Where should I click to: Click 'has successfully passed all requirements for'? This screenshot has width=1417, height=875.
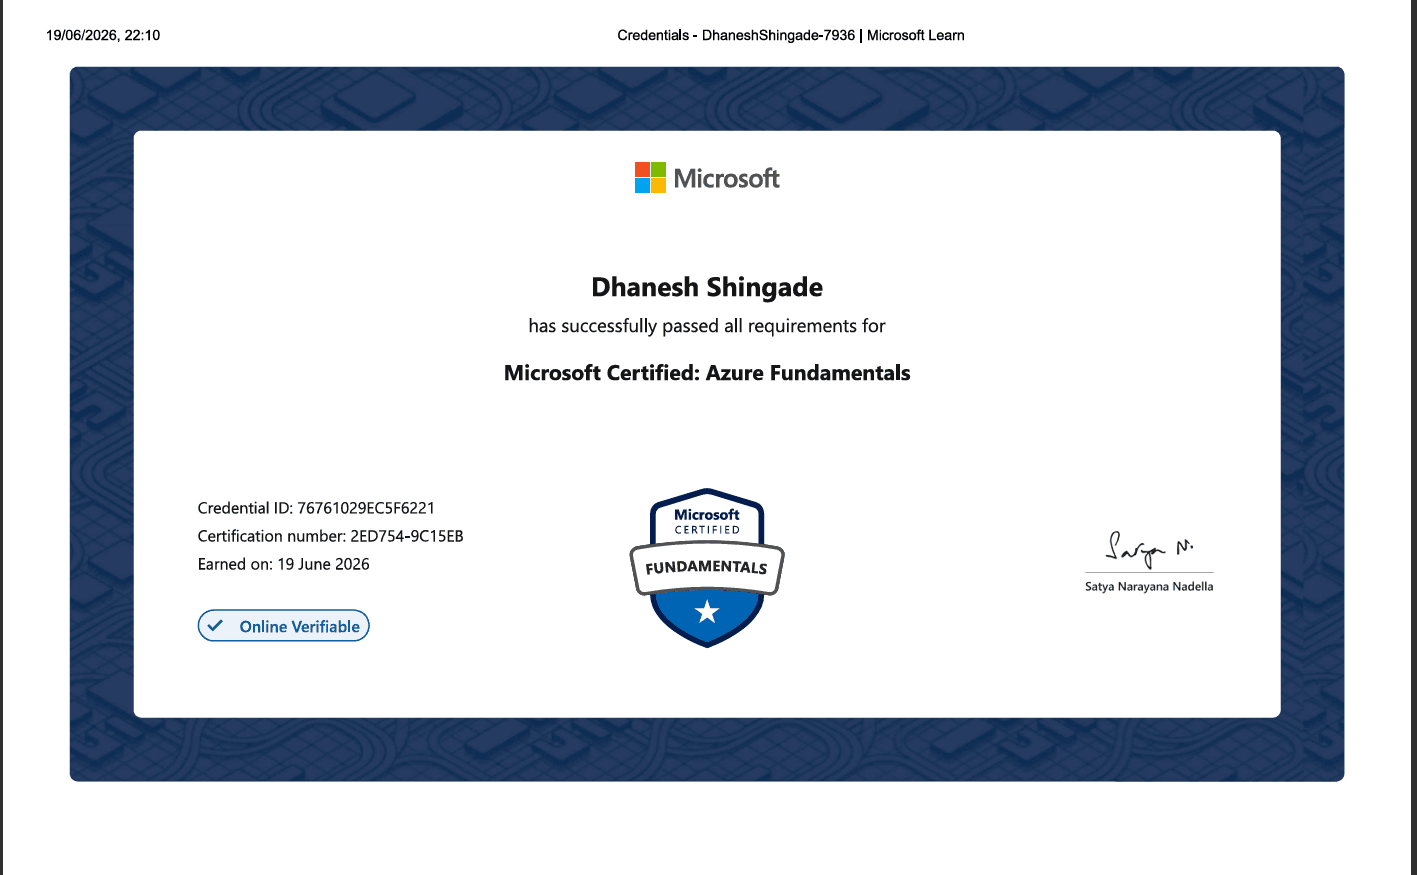(707, 326)
